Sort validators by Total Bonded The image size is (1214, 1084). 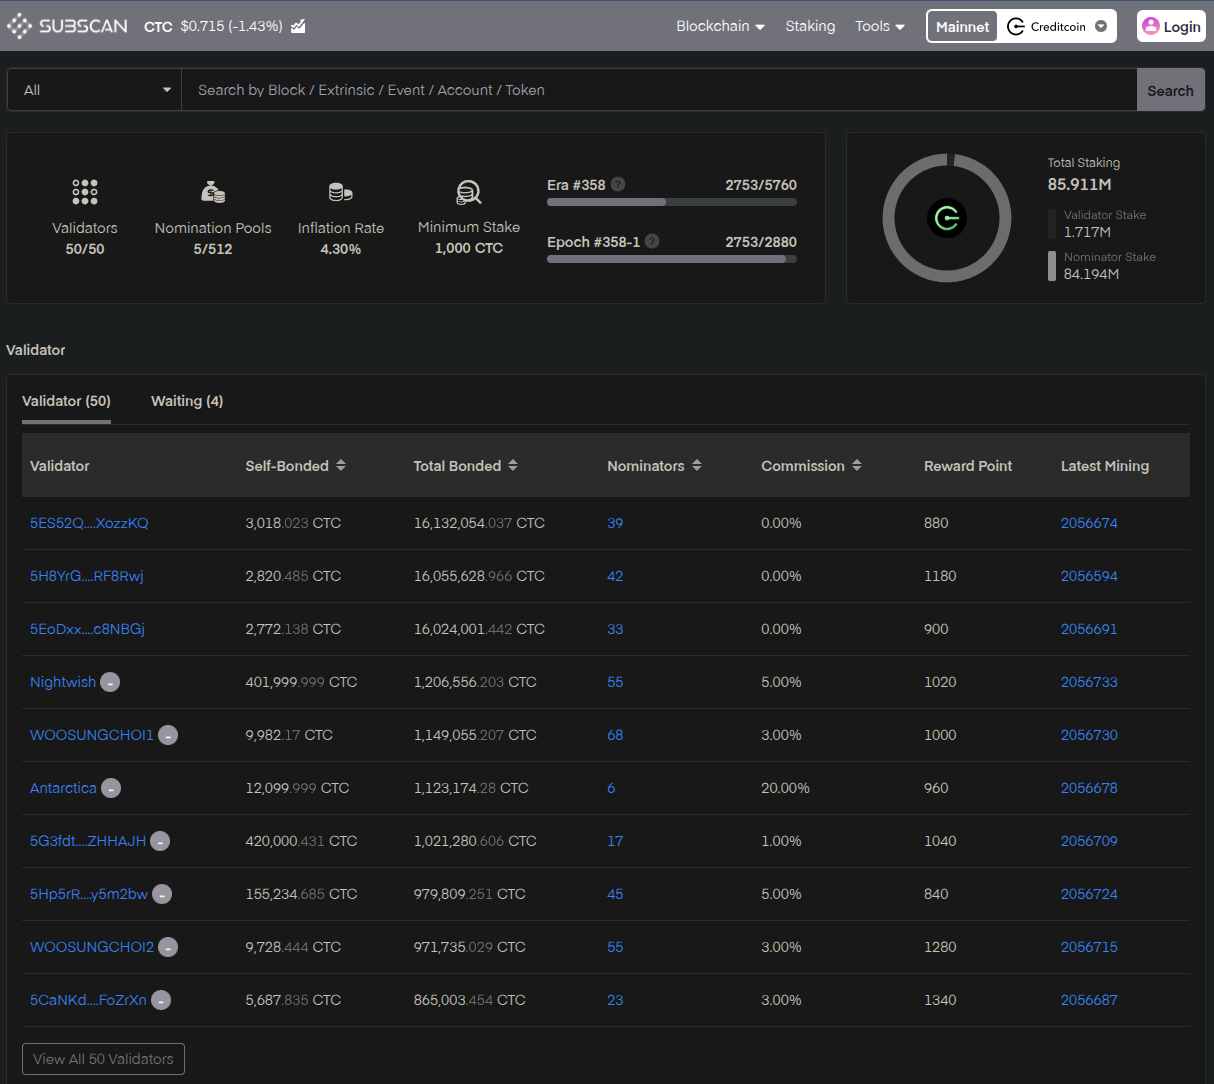point(513,466)
